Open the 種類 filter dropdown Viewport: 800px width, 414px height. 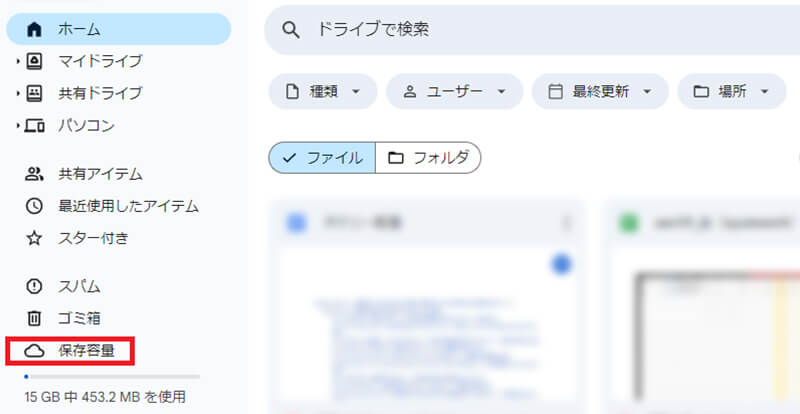tap(323, 92)
